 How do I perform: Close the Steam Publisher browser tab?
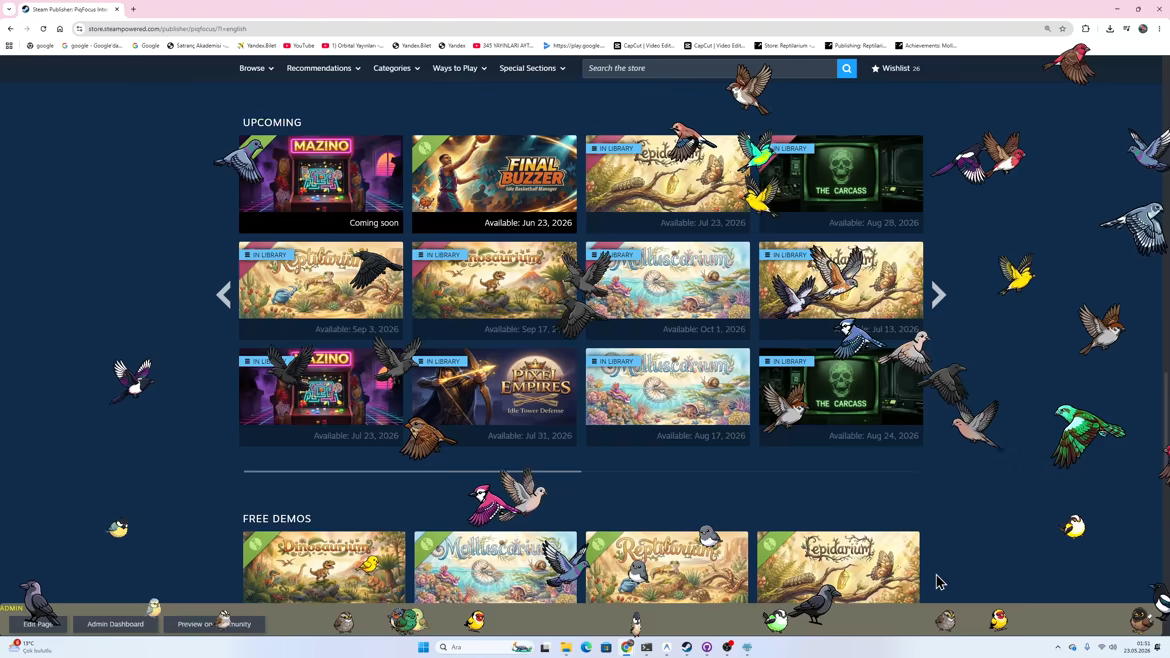click(116, 9)
